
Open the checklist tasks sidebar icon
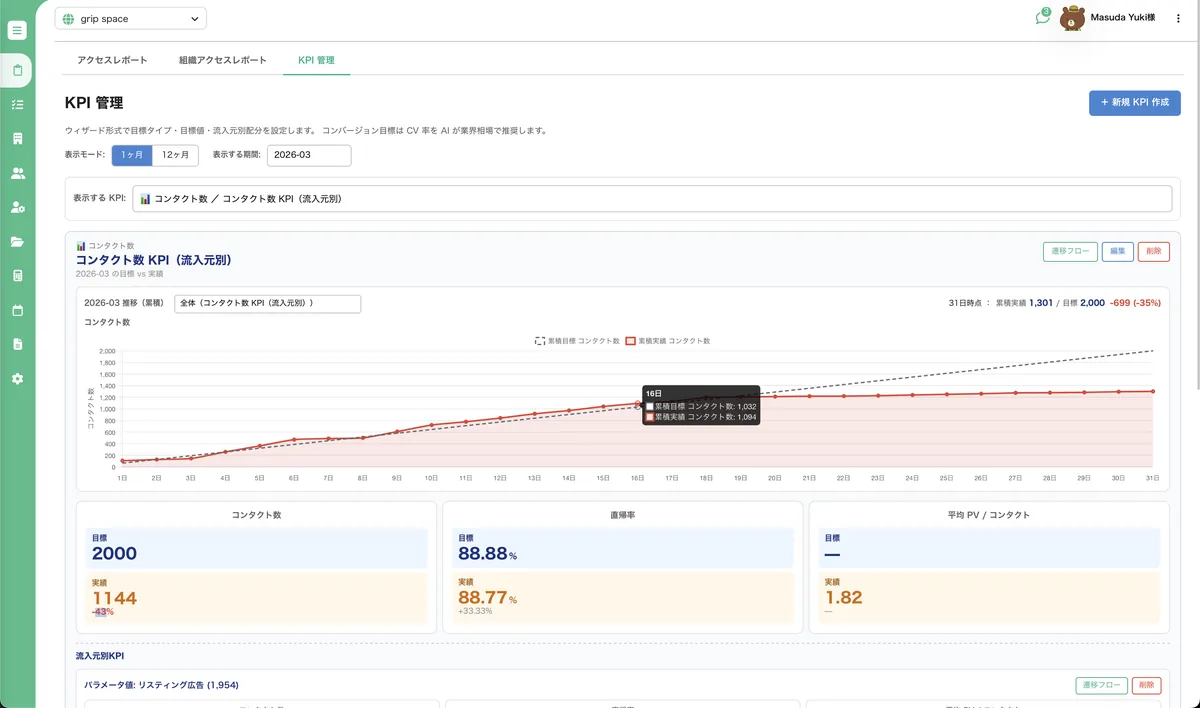click(17, 104)
